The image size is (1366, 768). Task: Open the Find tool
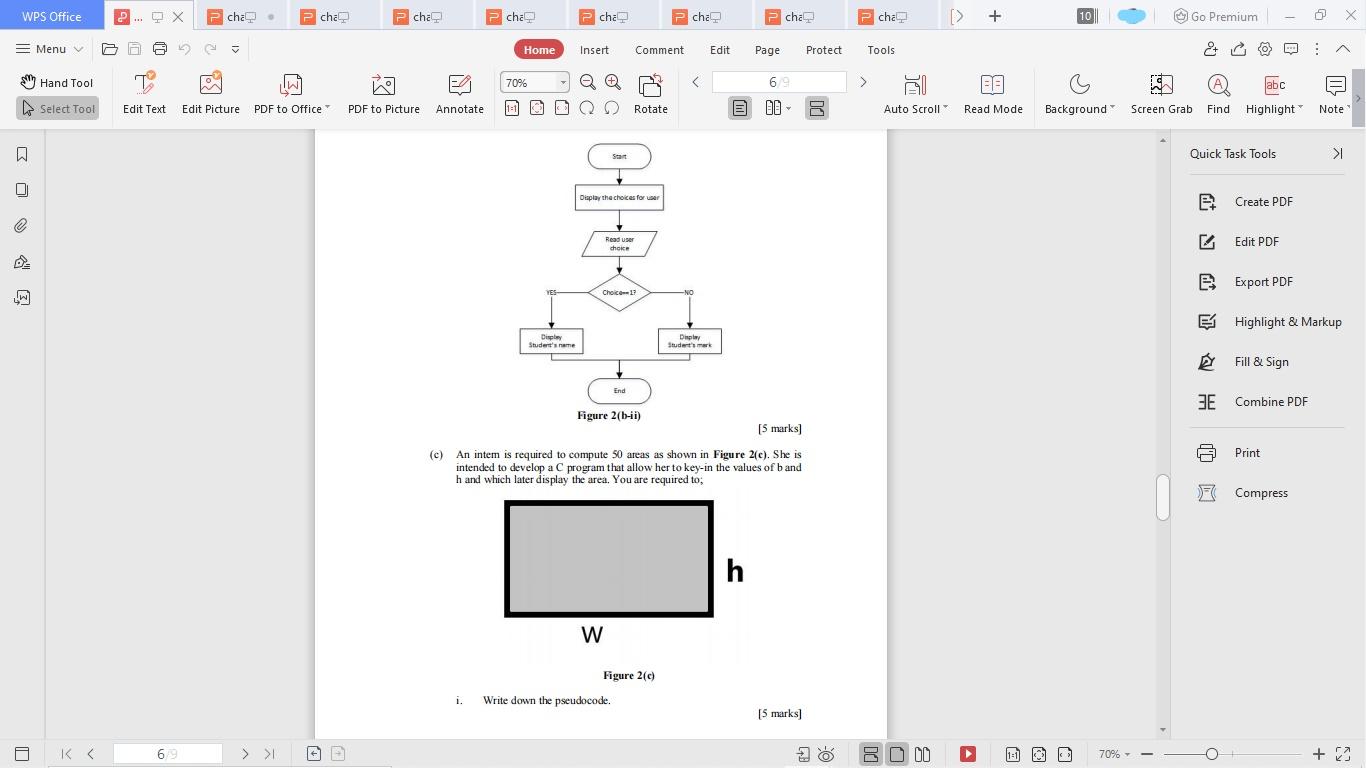click(x=1218, y=93)
